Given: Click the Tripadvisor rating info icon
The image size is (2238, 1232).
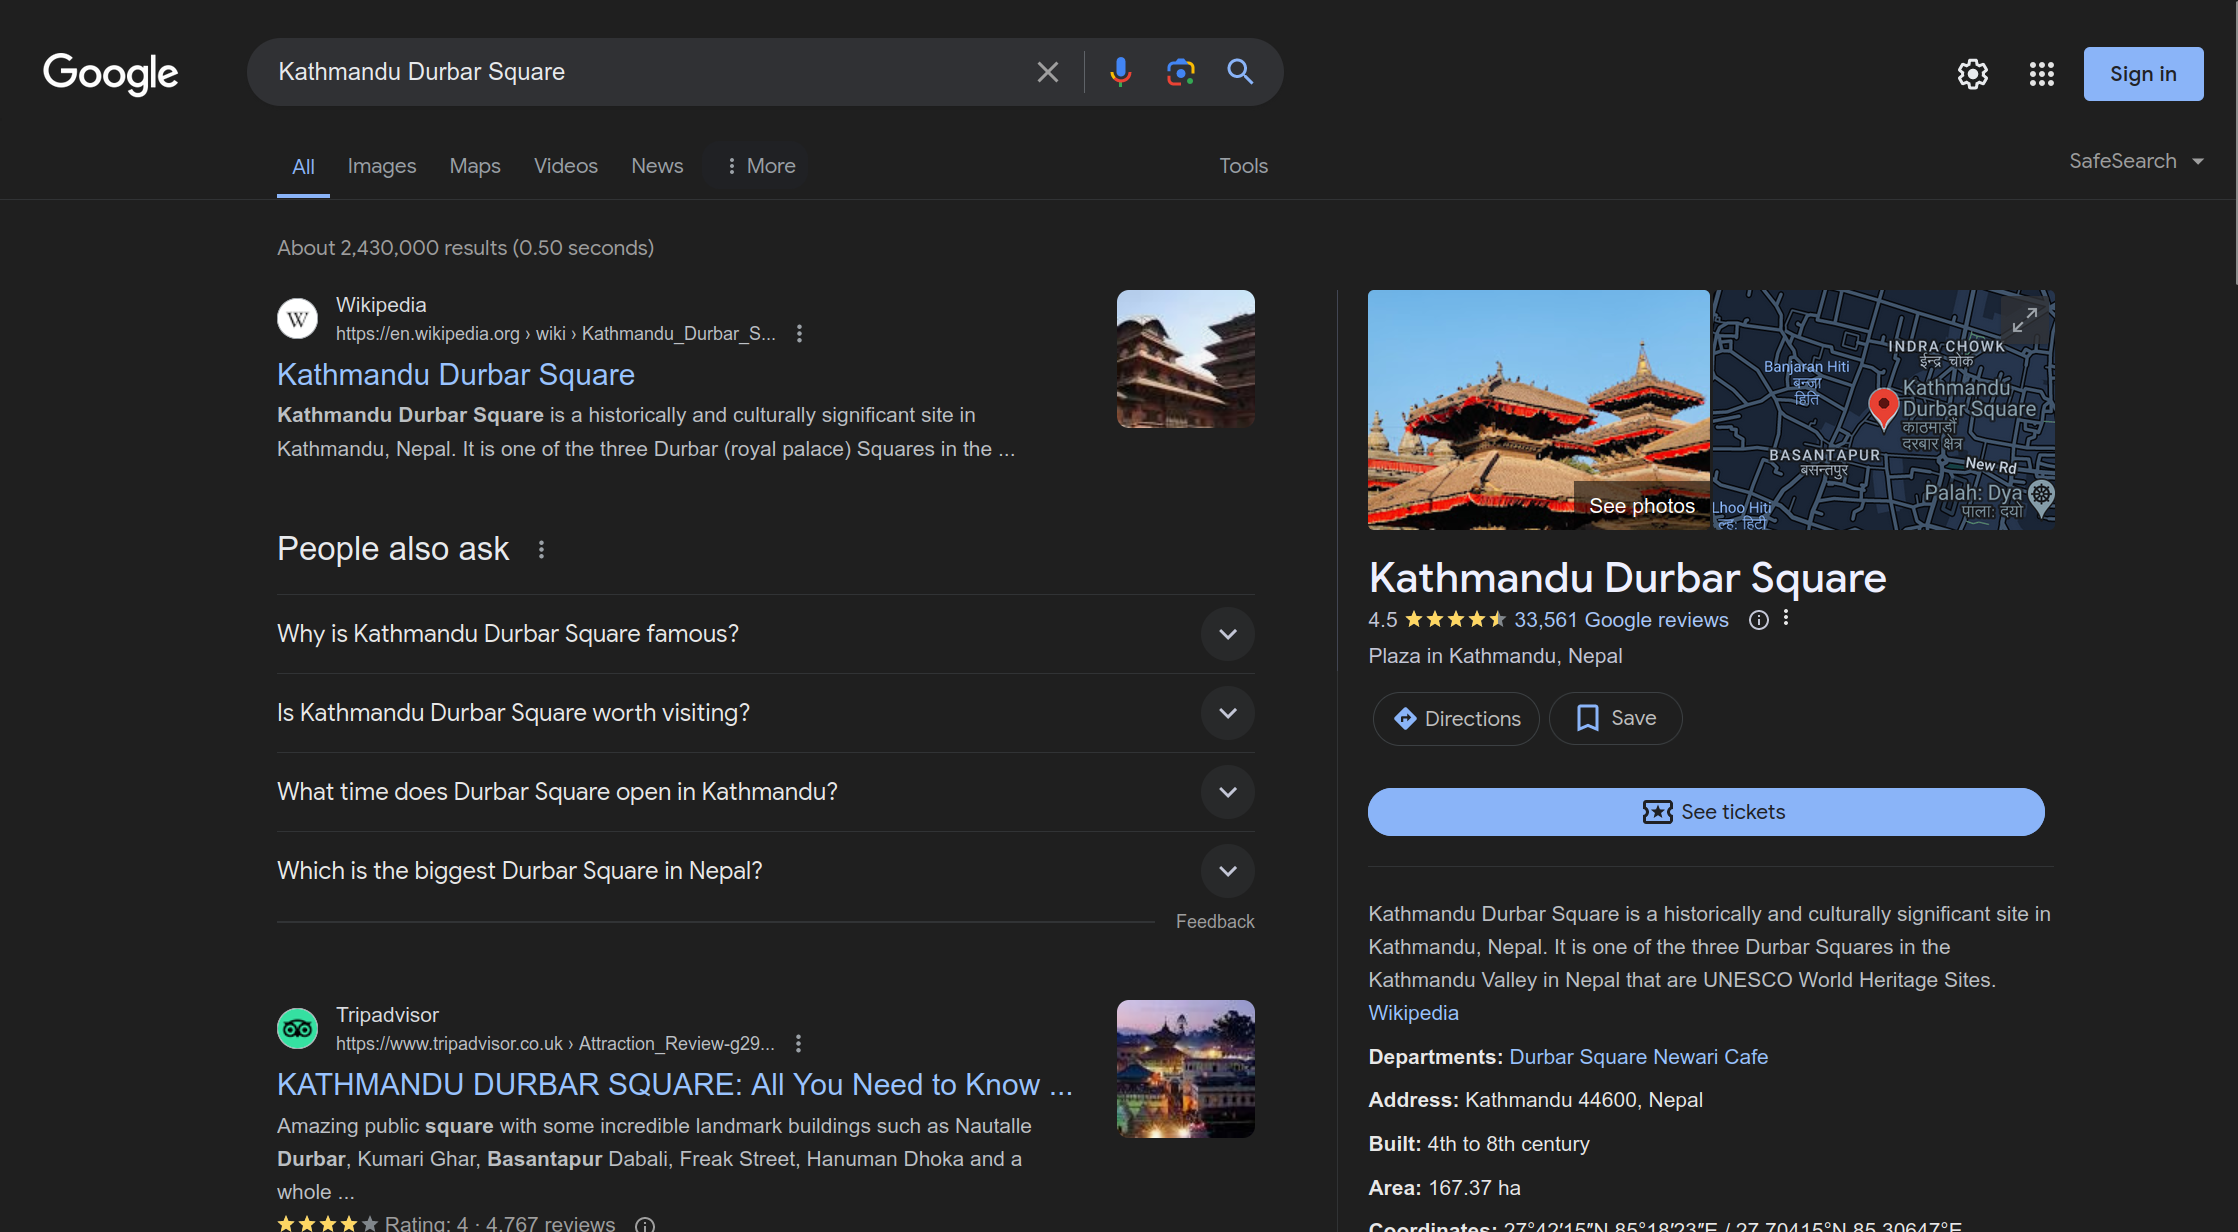Looking at the screenshot, I should [x=645, y=1225].
